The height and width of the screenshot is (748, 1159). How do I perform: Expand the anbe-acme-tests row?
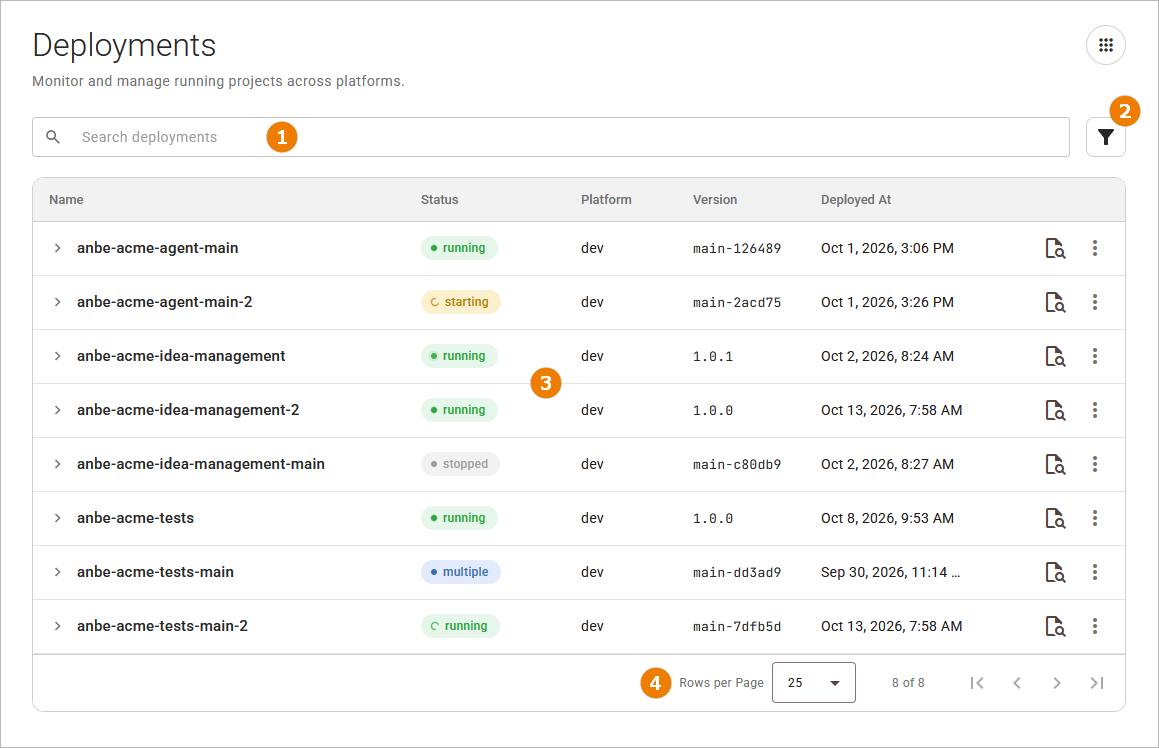pyautogui.click(x=57, y=518)
